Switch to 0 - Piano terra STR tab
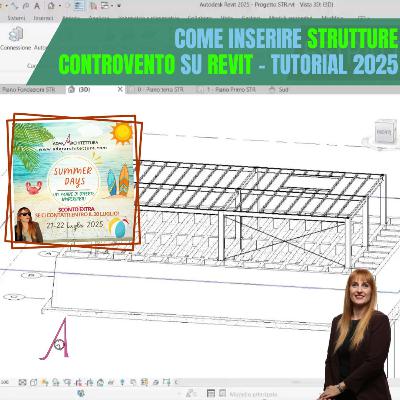 [x=160, y=90]
